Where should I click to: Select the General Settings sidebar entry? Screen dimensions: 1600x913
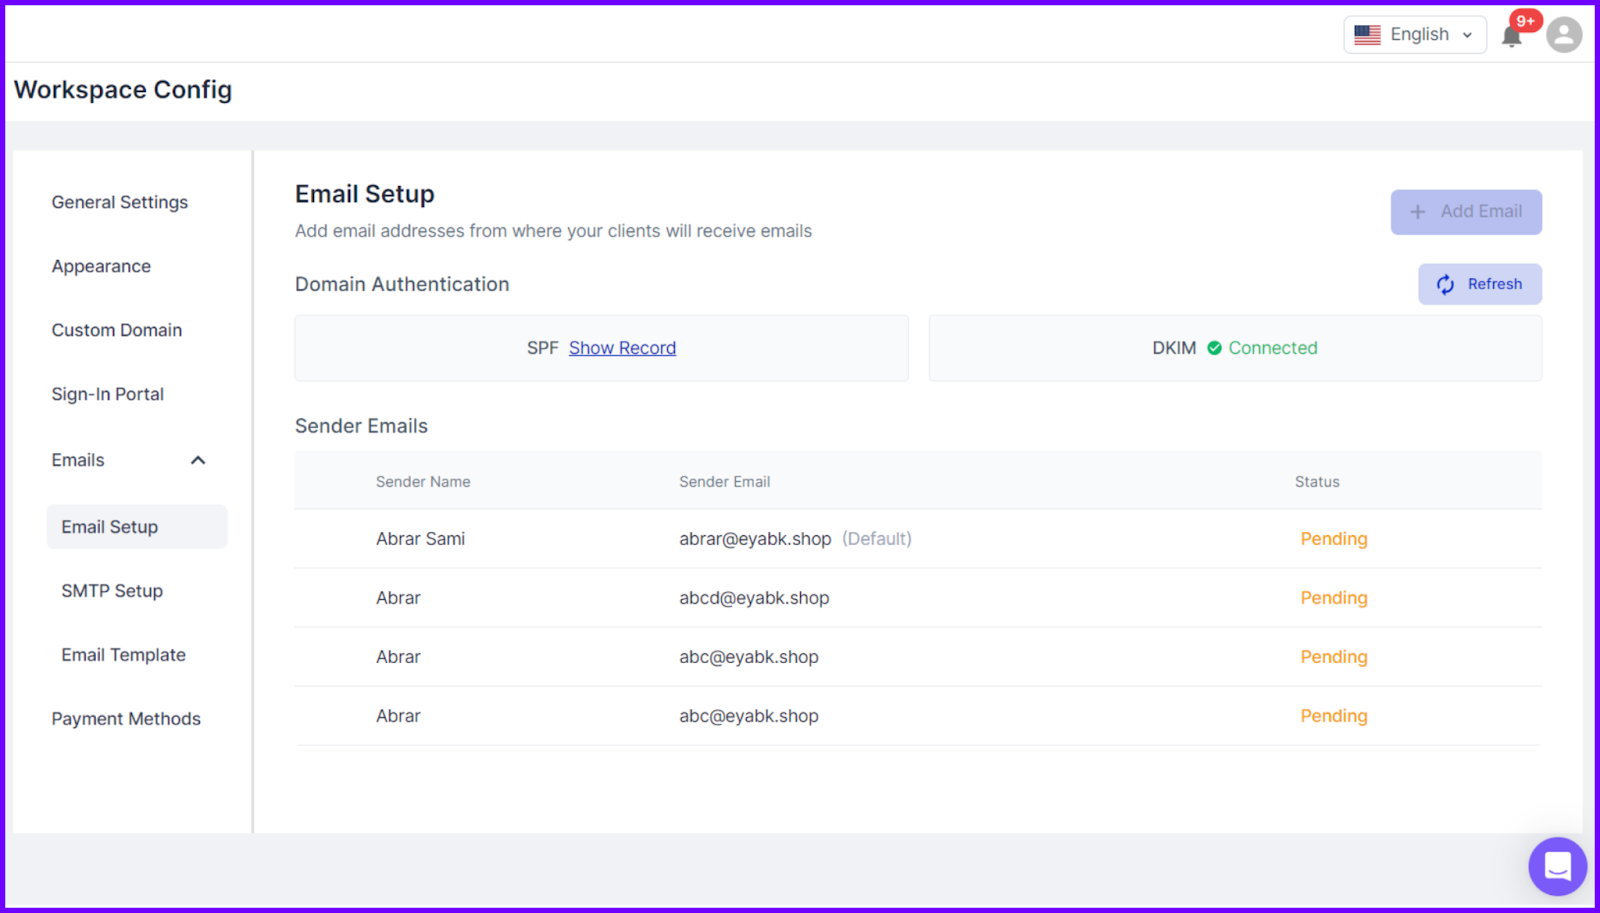(119, 202)
